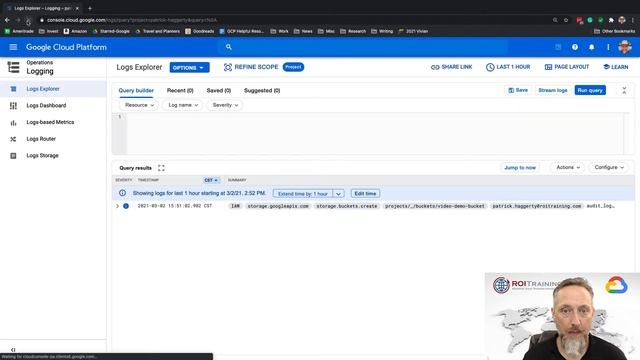The height and width of the screenshot is (360, 640).
Task: Open the extend time arrow dropdown
Action: coord(338,194)
